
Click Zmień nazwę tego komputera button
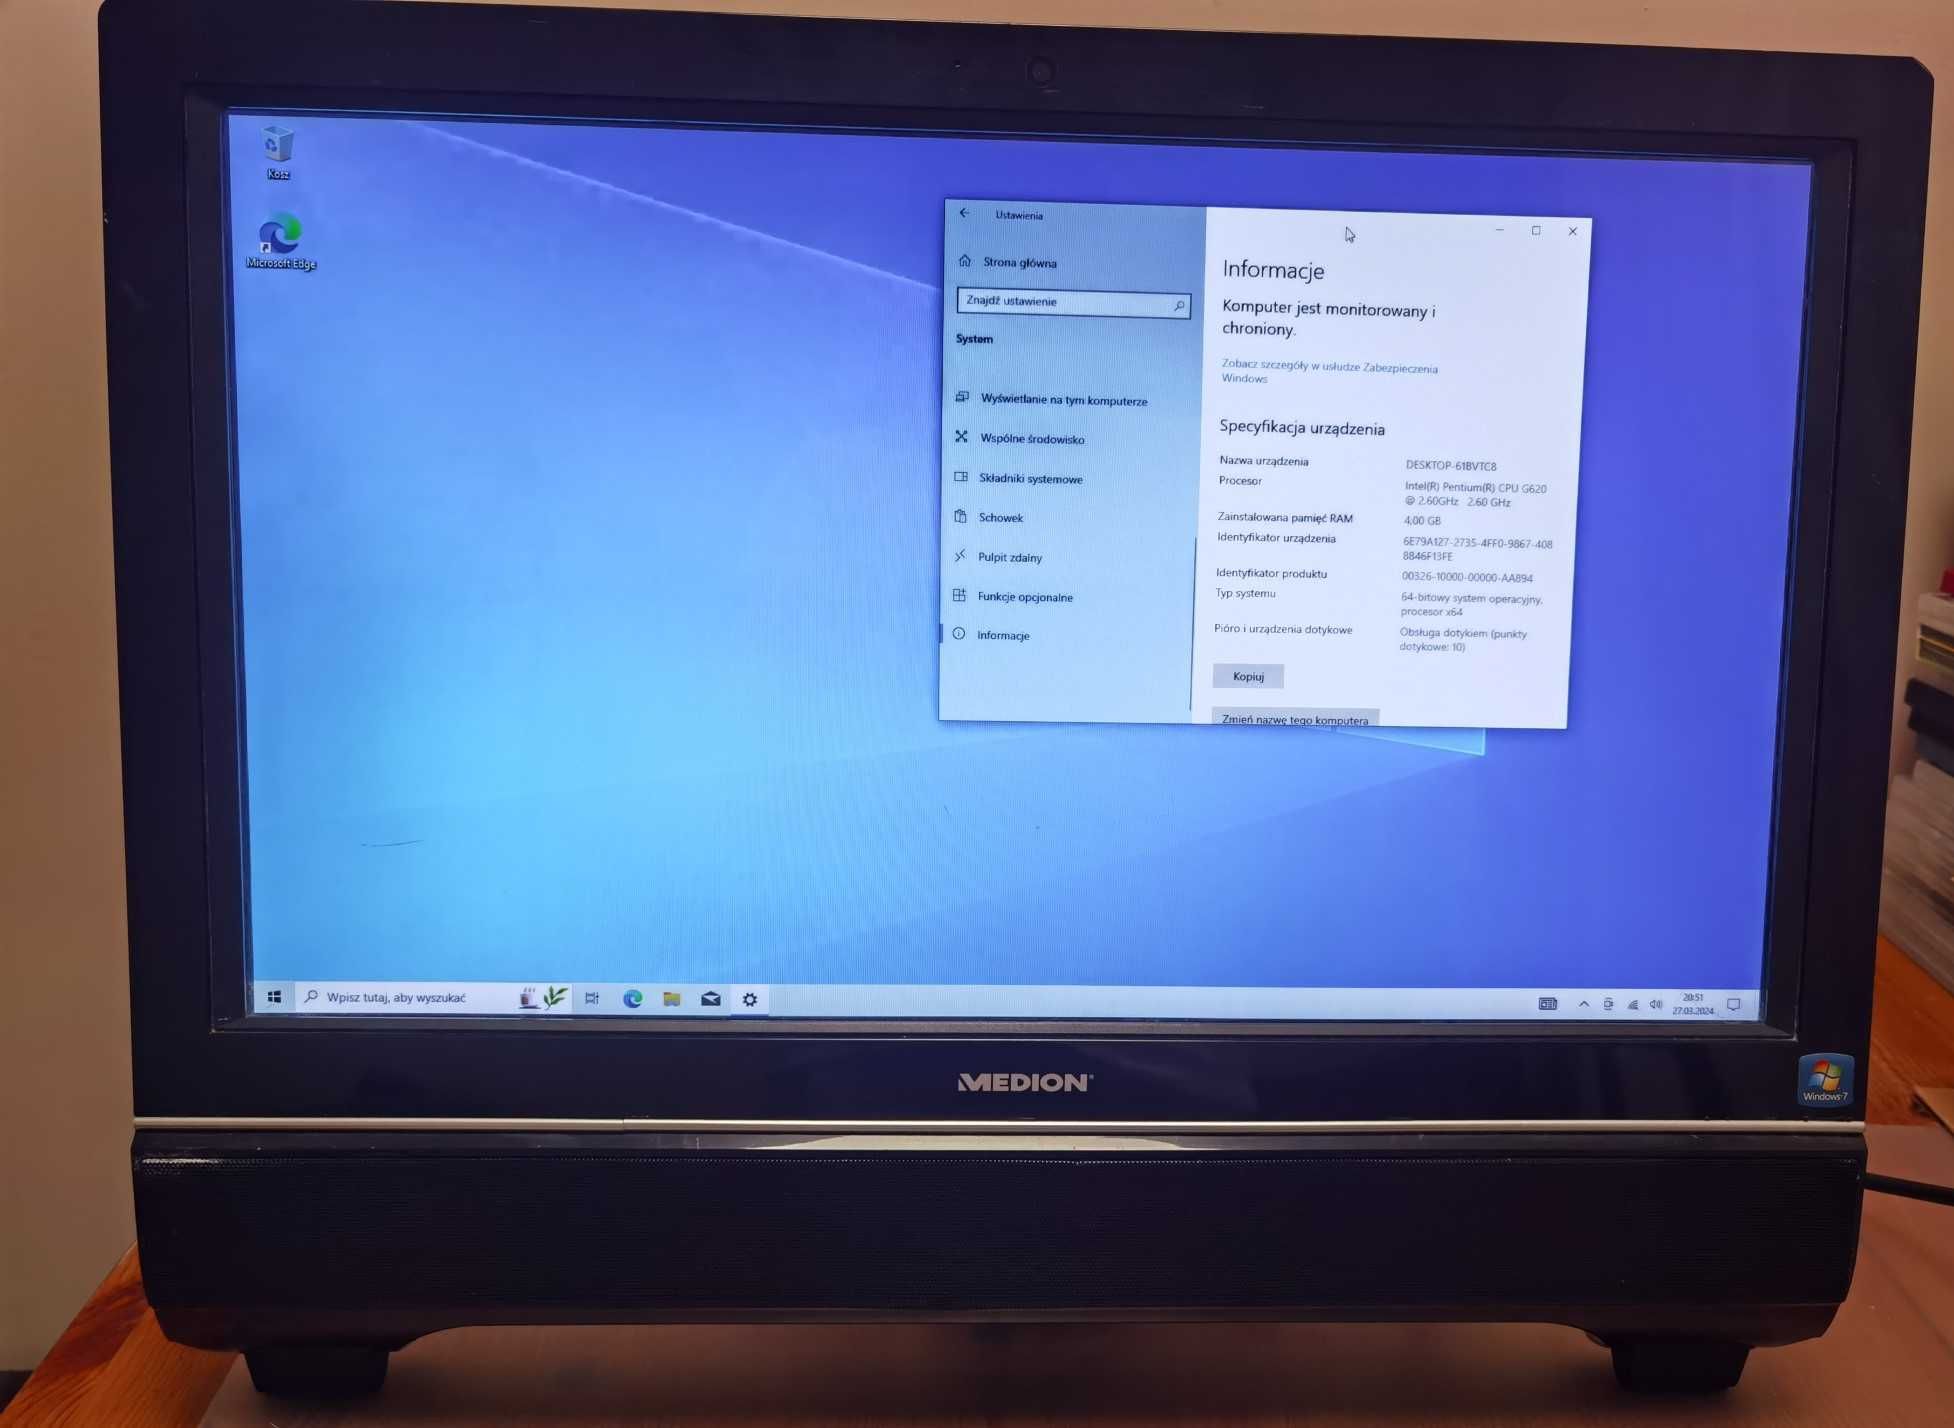click(x=1295, y=719)
